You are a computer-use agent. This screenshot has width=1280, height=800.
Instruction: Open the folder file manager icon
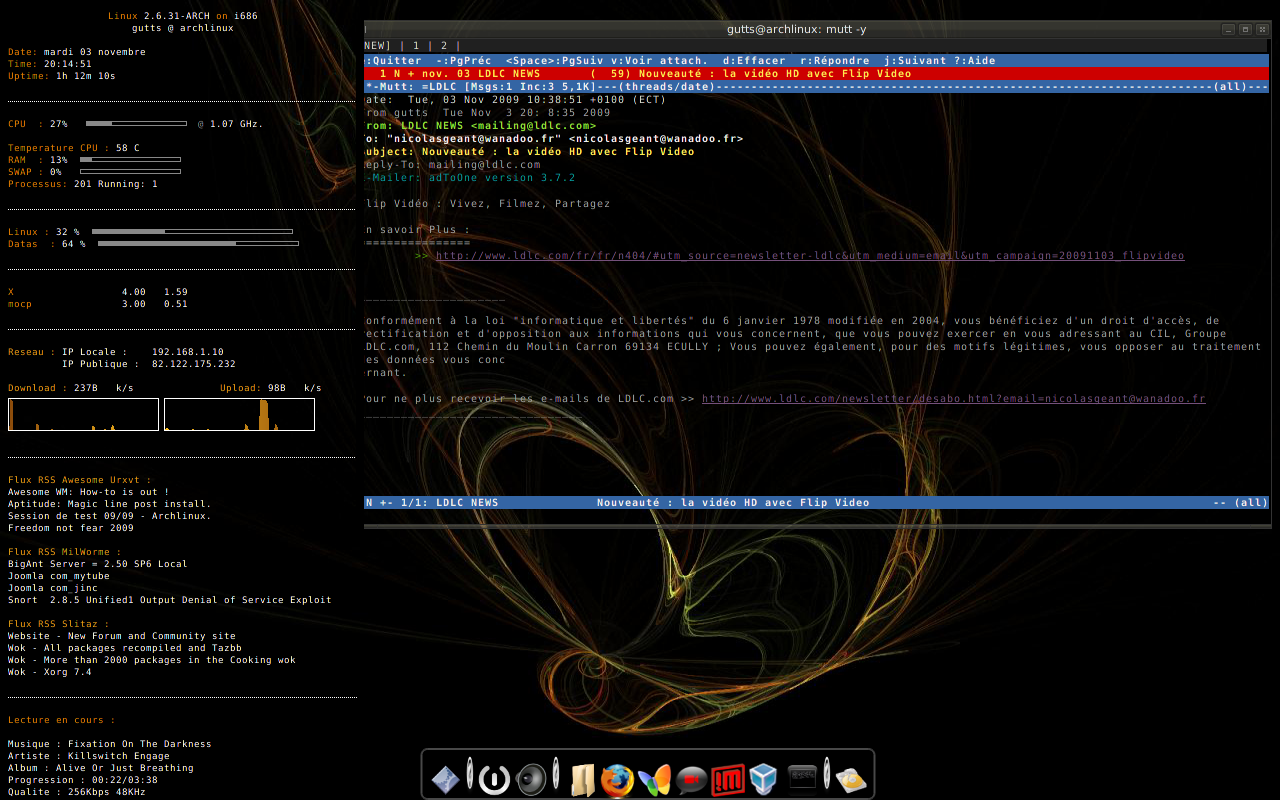tap(582, 780)
